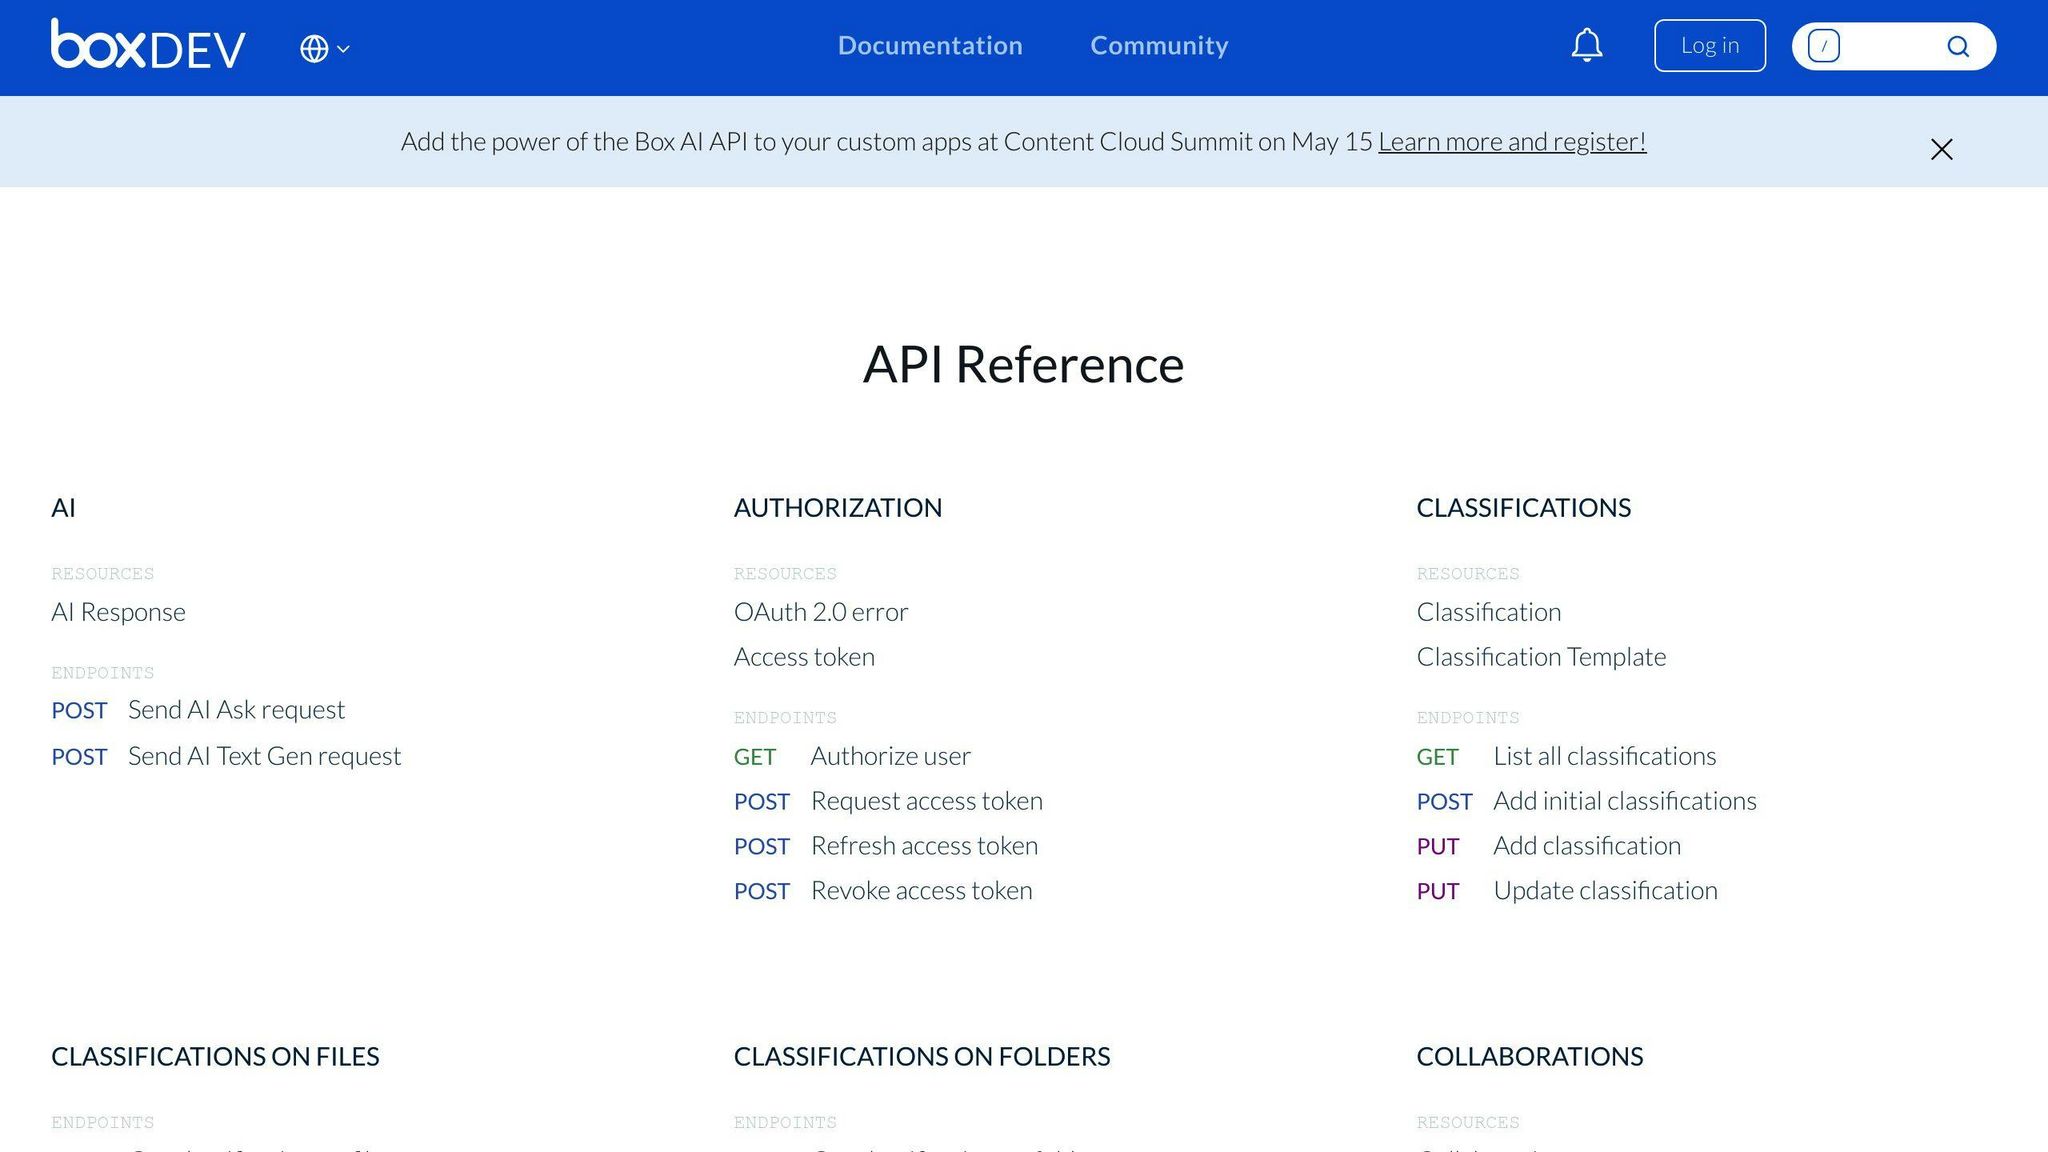
Task: Click the notification bell icon
Action: pos(1586,45)
